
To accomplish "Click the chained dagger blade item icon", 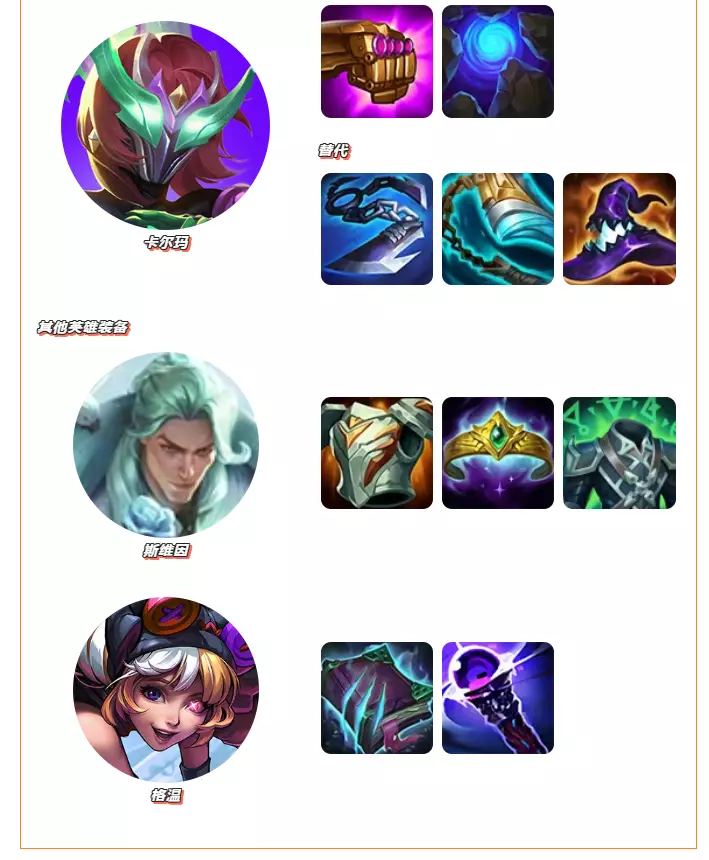I will coord(377,229).
